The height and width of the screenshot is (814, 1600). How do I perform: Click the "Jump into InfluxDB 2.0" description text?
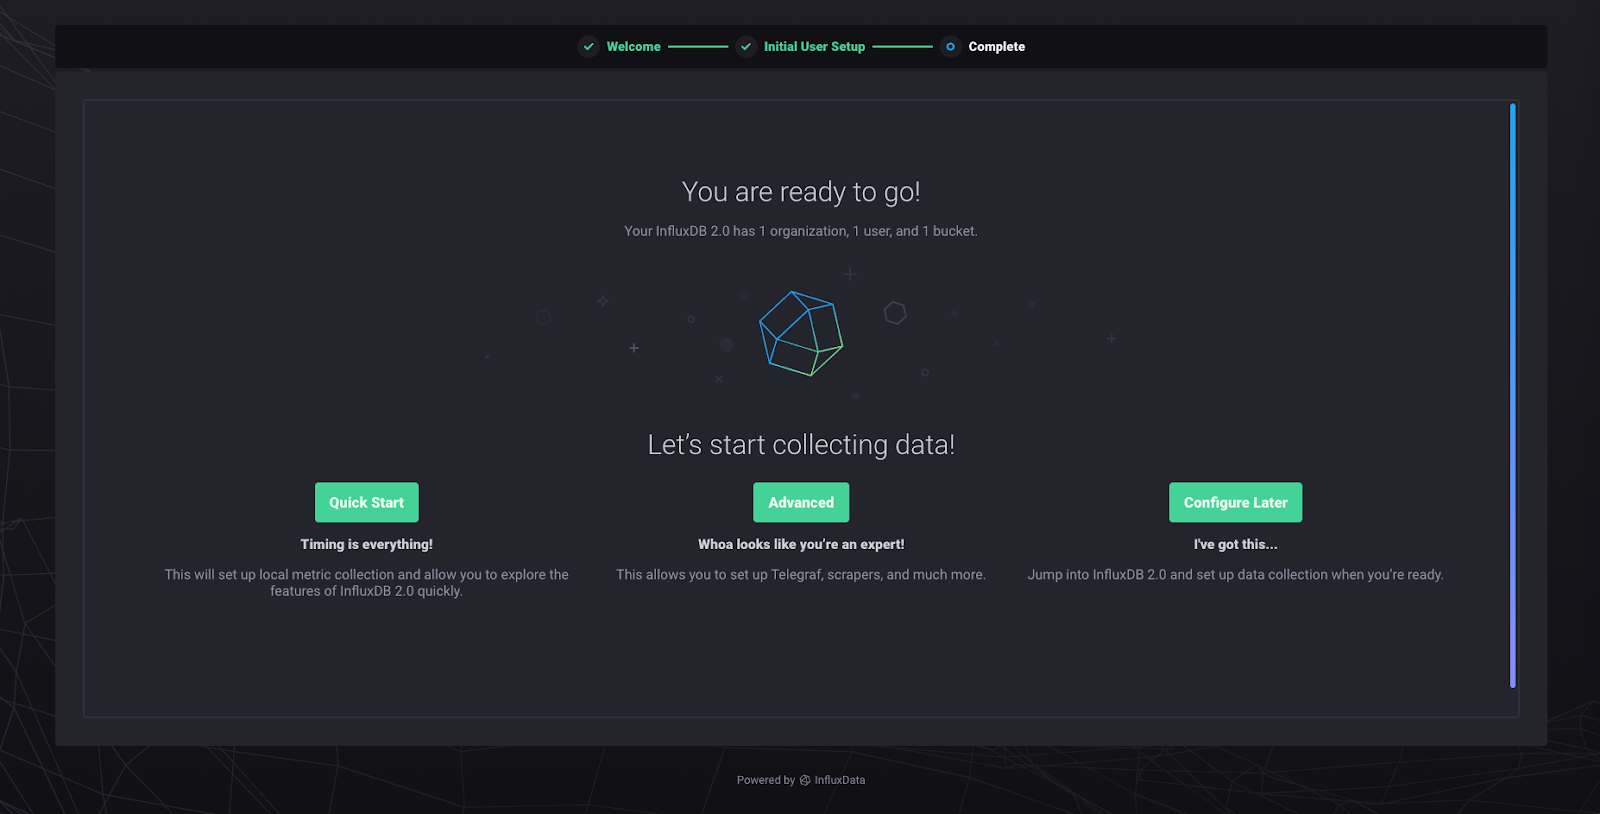(x=1235, y=574)
